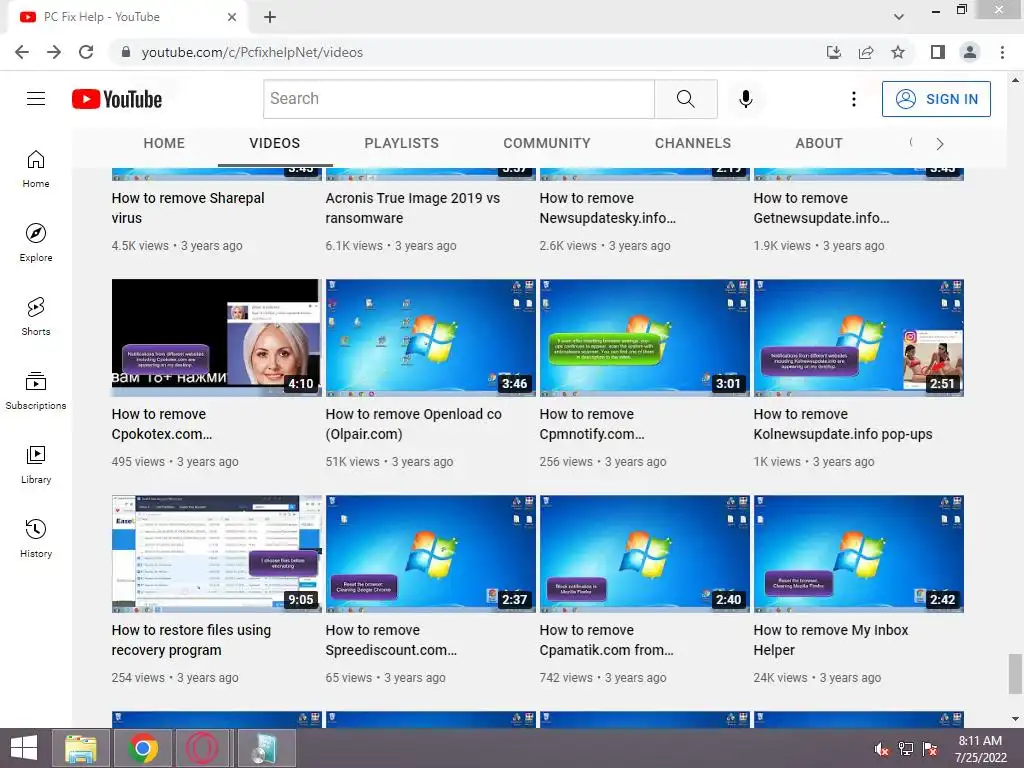
Task: Click the search magnifier button
Action: (x=686, y=99)
